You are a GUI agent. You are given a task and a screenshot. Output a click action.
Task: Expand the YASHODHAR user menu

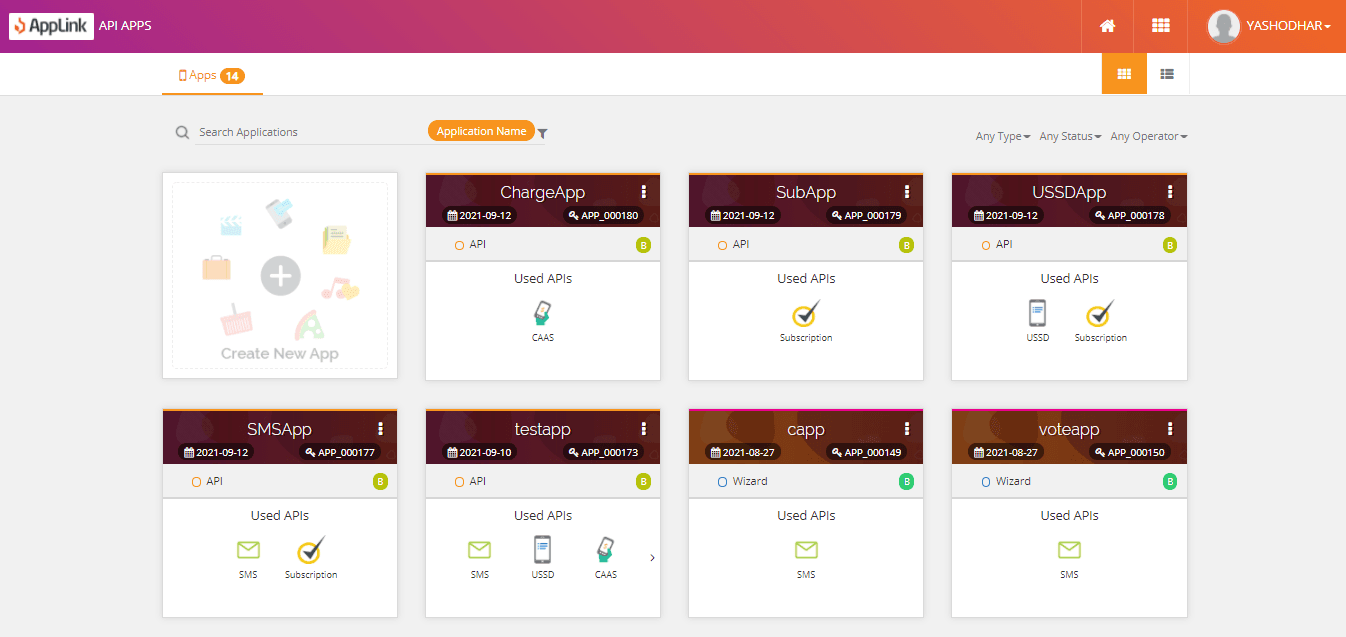click(x=1288, y=26)
